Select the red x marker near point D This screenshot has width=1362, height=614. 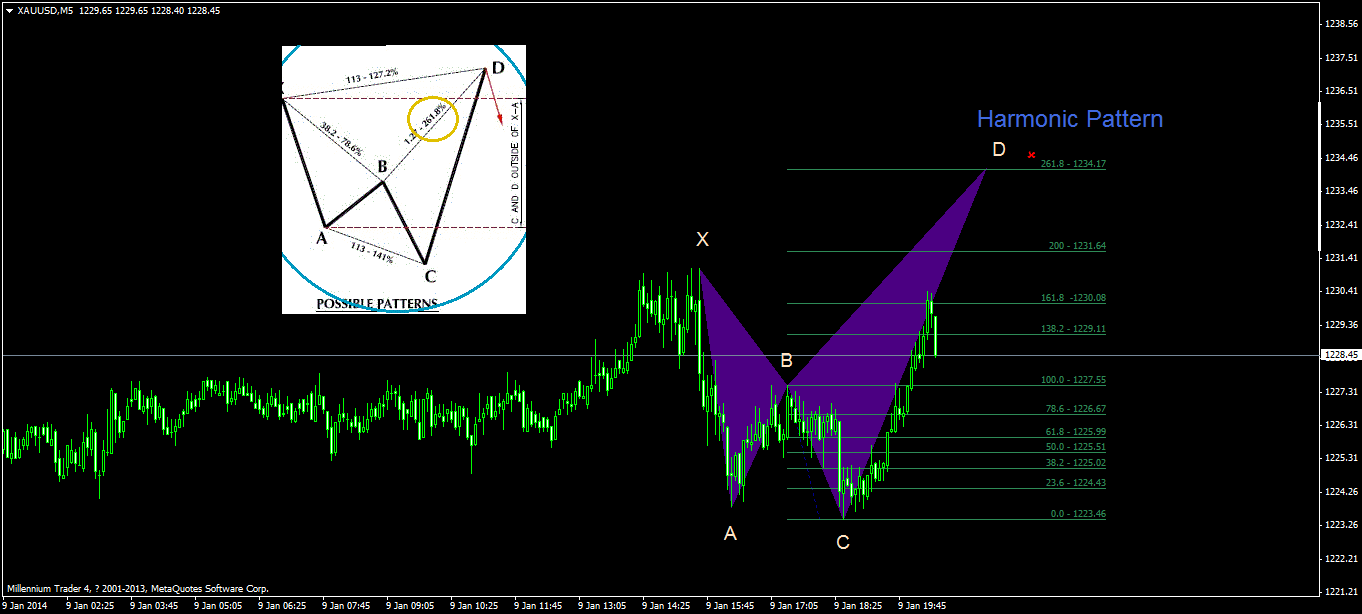(1031, 154)
